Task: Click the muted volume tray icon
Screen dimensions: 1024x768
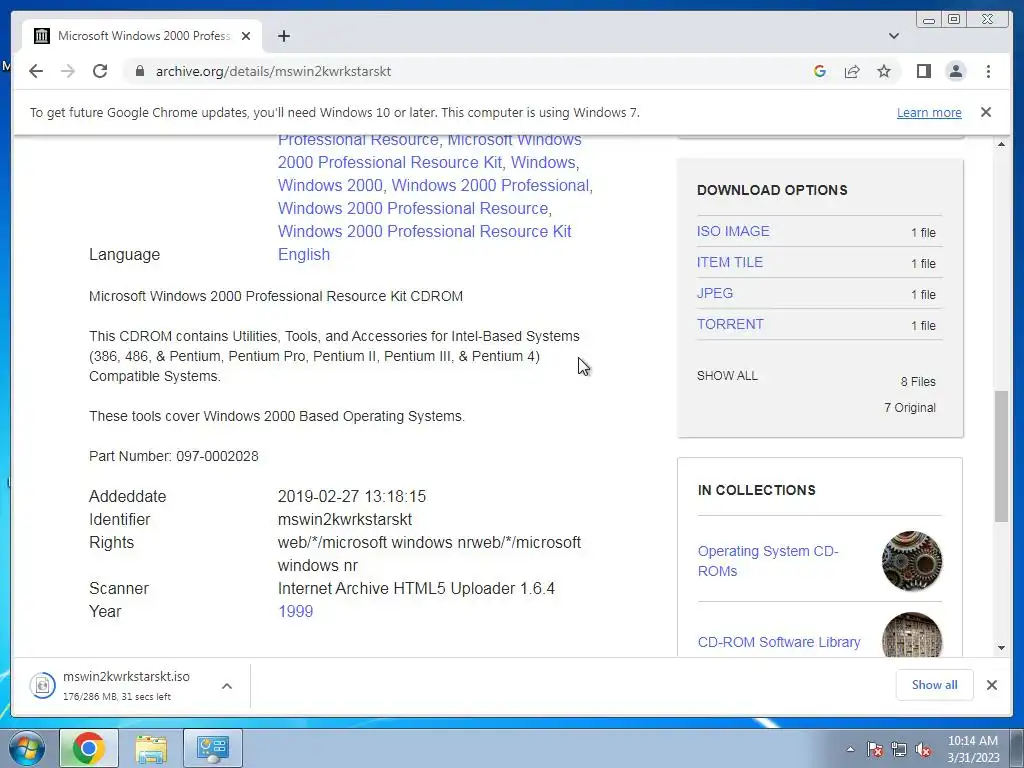Action: coord(923,749)
